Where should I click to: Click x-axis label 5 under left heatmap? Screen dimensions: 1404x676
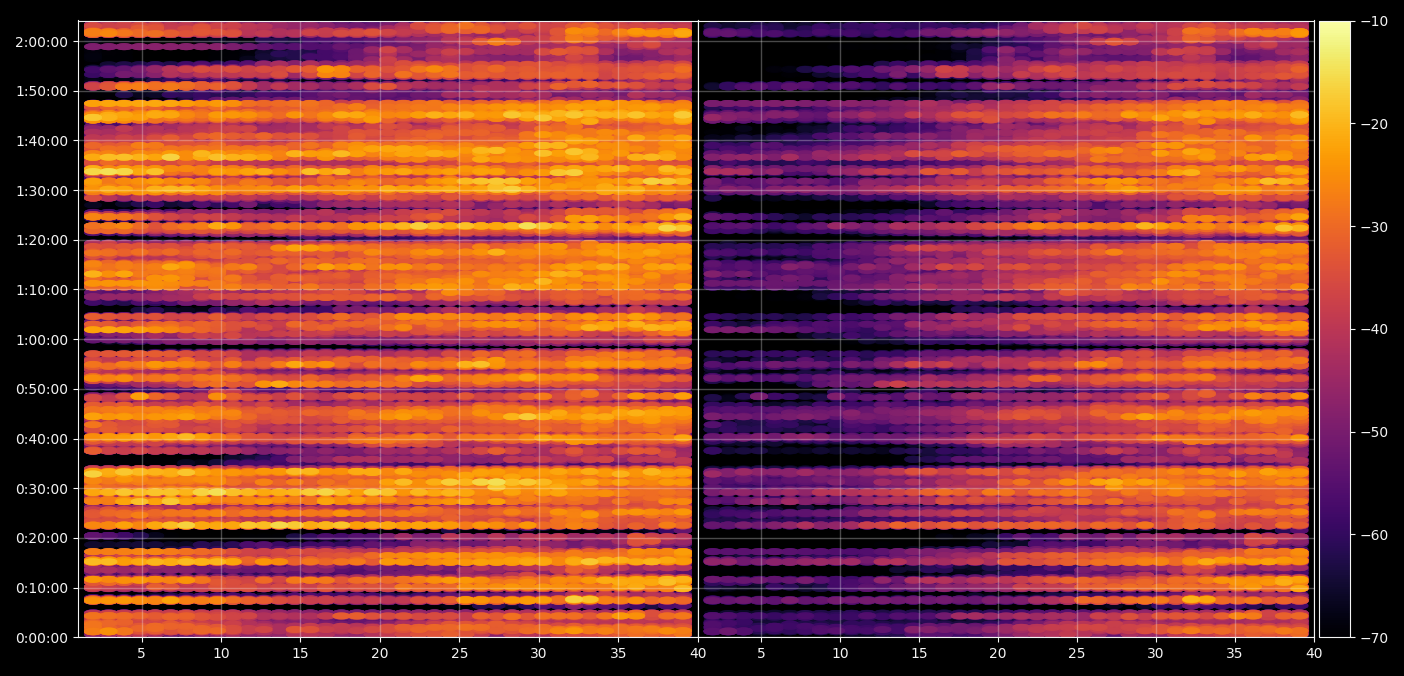point(142,653)
